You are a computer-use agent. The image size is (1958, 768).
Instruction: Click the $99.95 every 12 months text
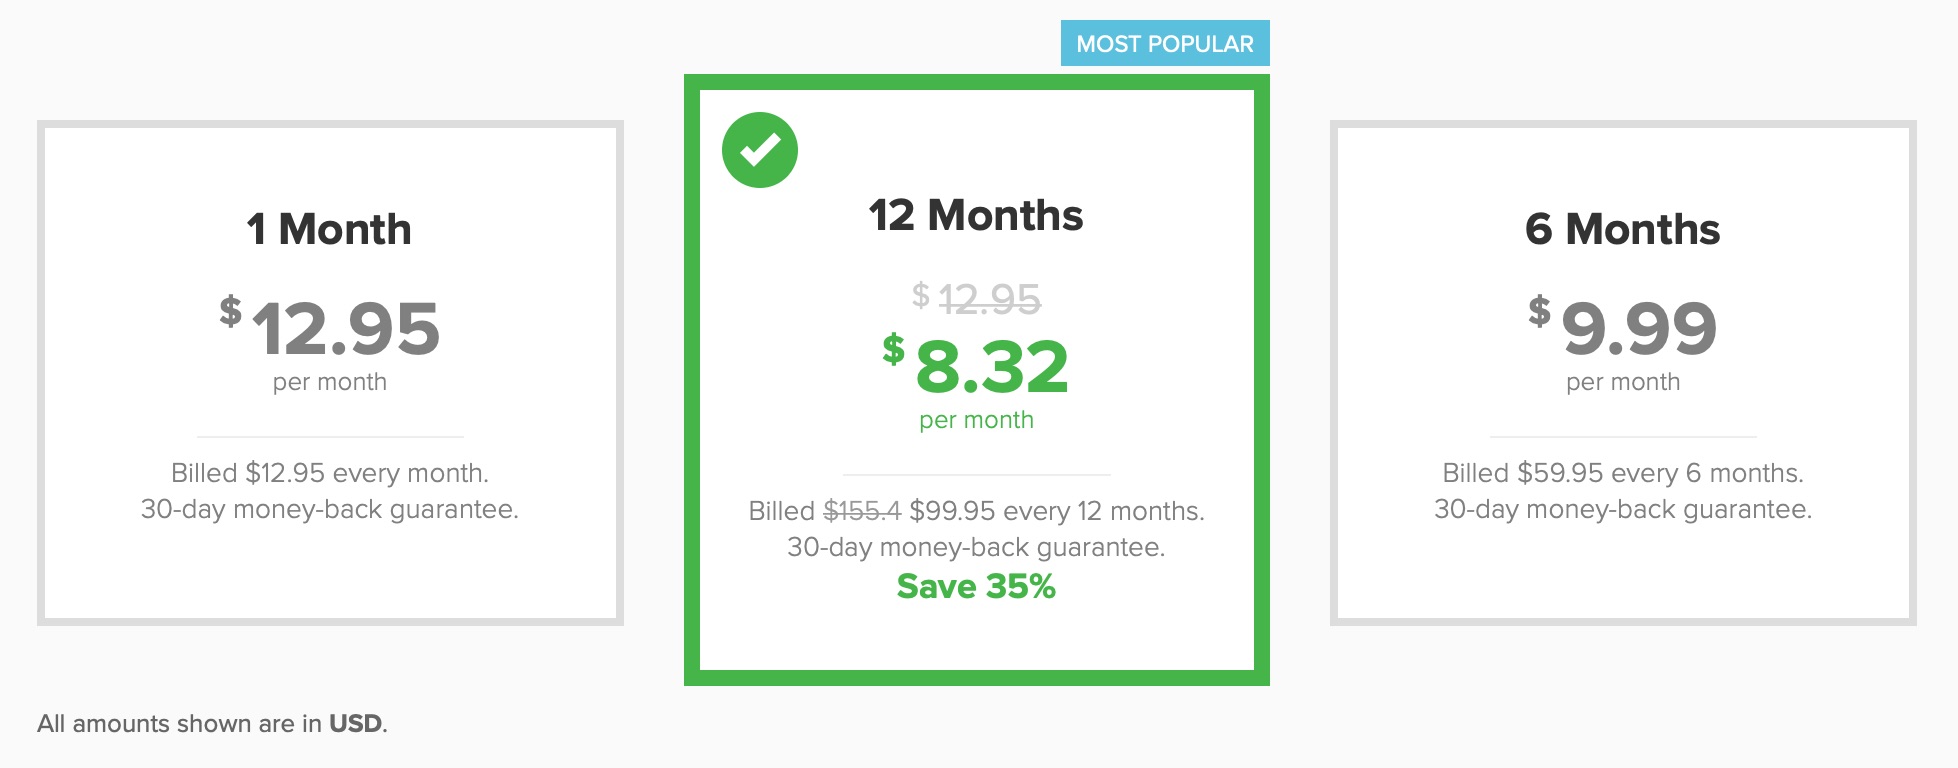[1056, 511]
